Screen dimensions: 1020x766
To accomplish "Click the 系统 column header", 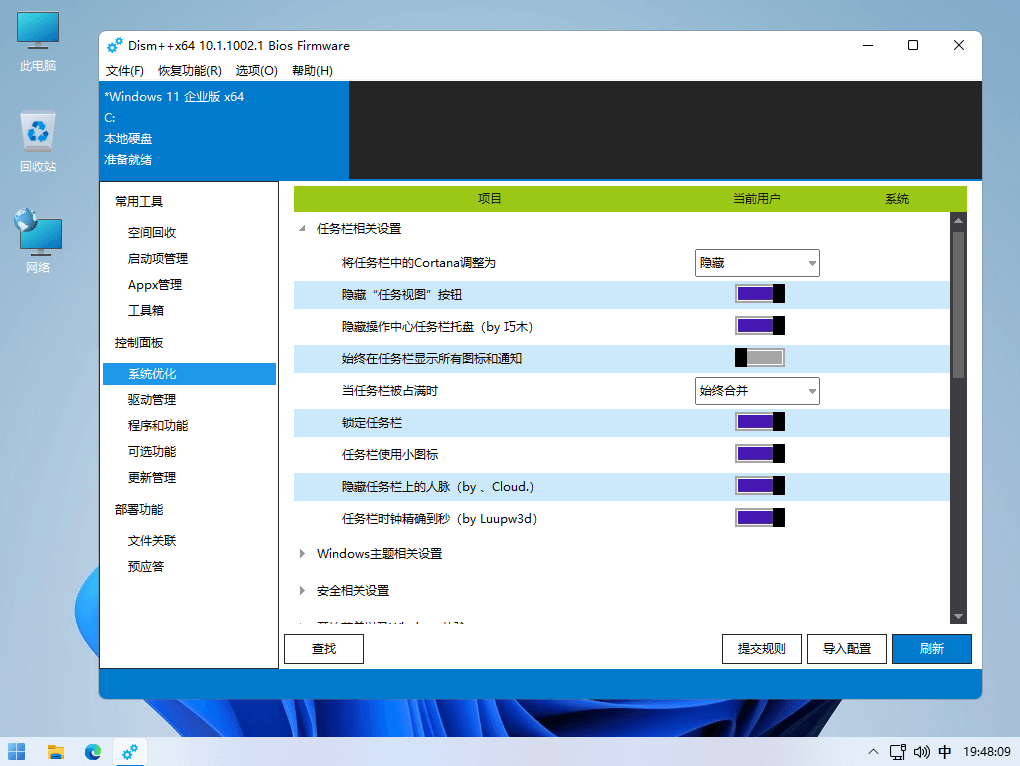I will pyautogui.click(x=897, y=198).
